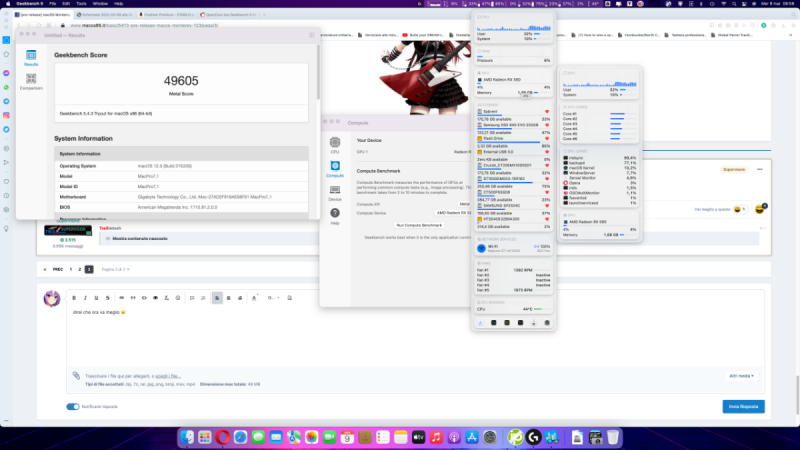800x450 pixels.
Task: Click the Italic formatting icon in editor
Action: point(86,298)
